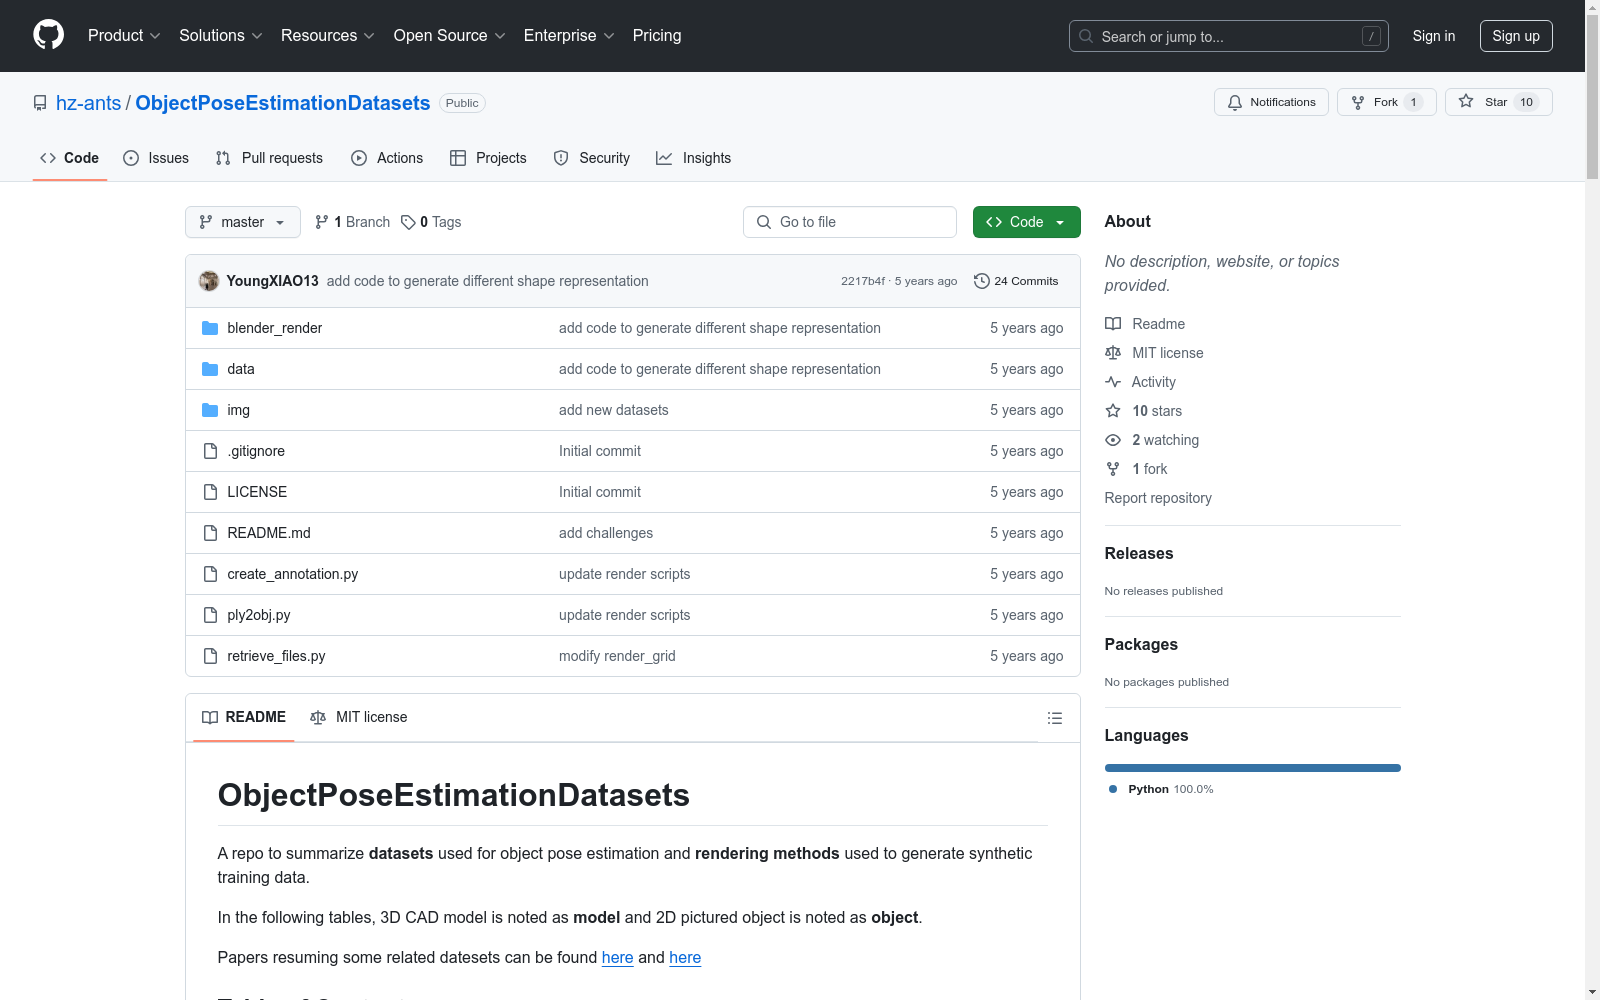The height and width of the screenshot is (1000, 1600).
Task: Click the tag icon beside 0 Tags
Action: 408,222
